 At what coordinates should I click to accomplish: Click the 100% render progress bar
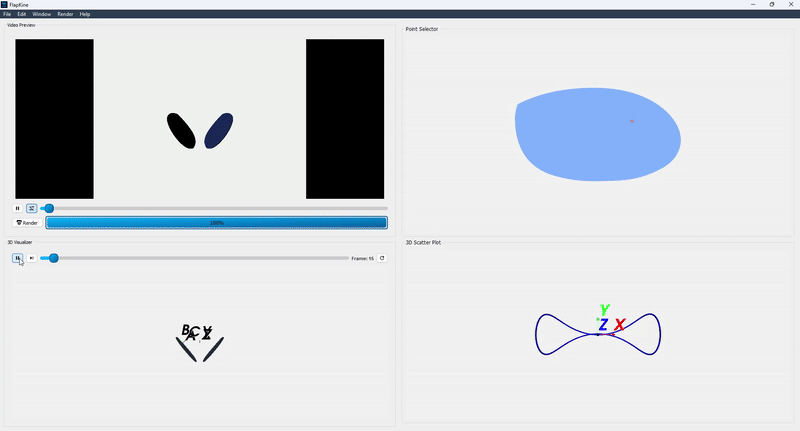(x=216, y=223)
